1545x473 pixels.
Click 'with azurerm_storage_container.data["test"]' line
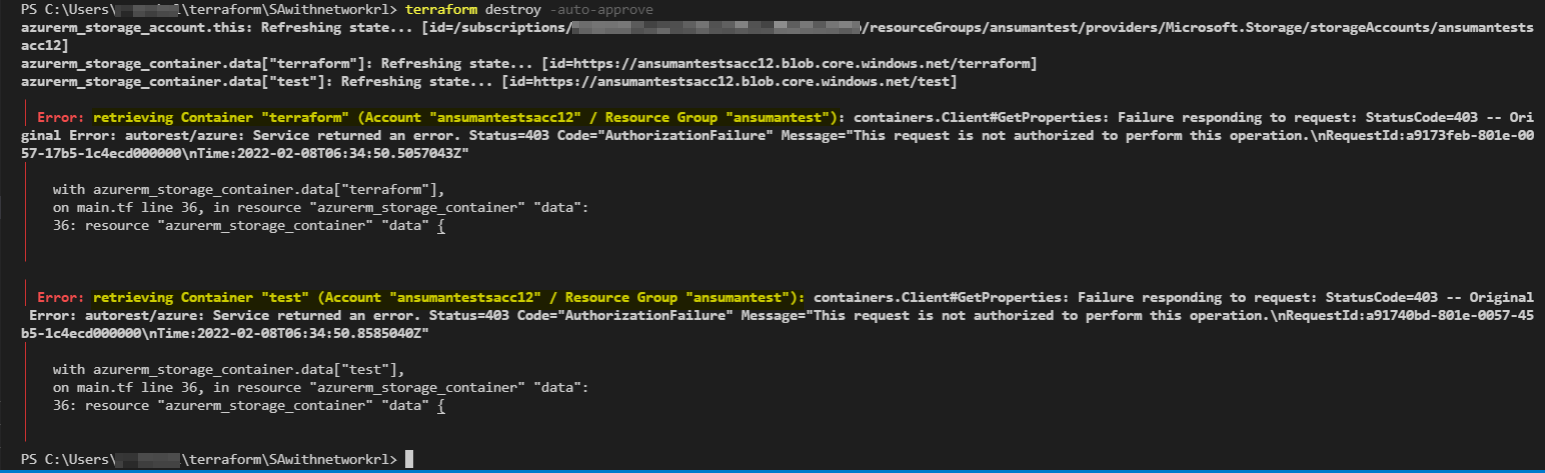[x=228, y=367]
